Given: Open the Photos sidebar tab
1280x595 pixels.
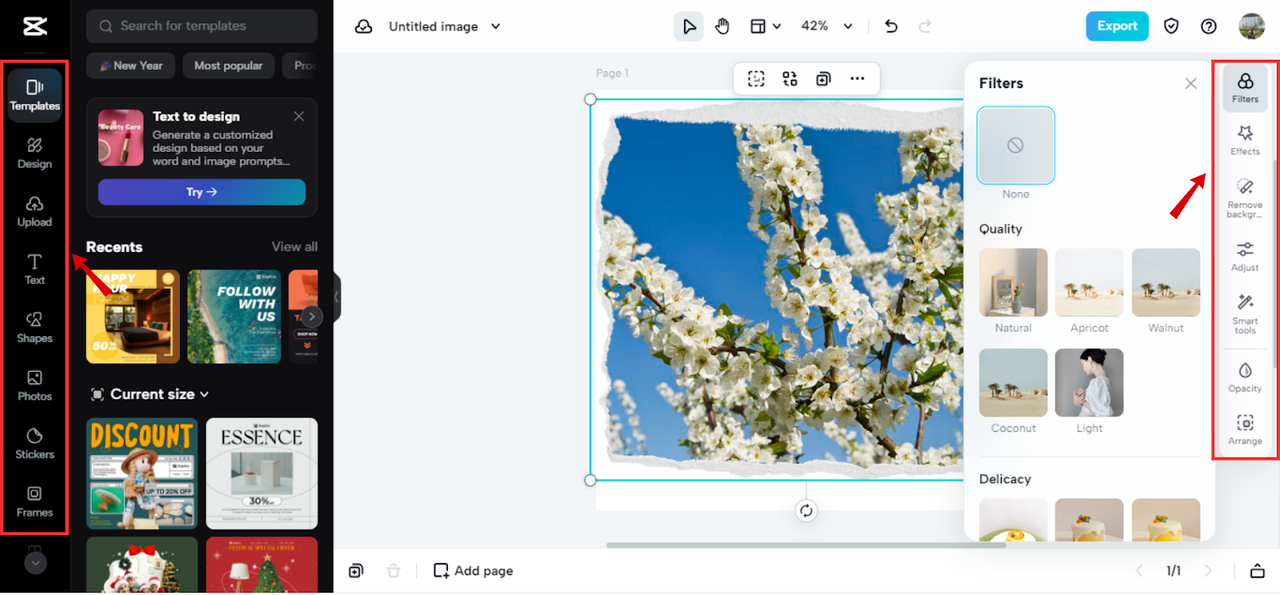Looking at the screenshot, I should 34,385.
